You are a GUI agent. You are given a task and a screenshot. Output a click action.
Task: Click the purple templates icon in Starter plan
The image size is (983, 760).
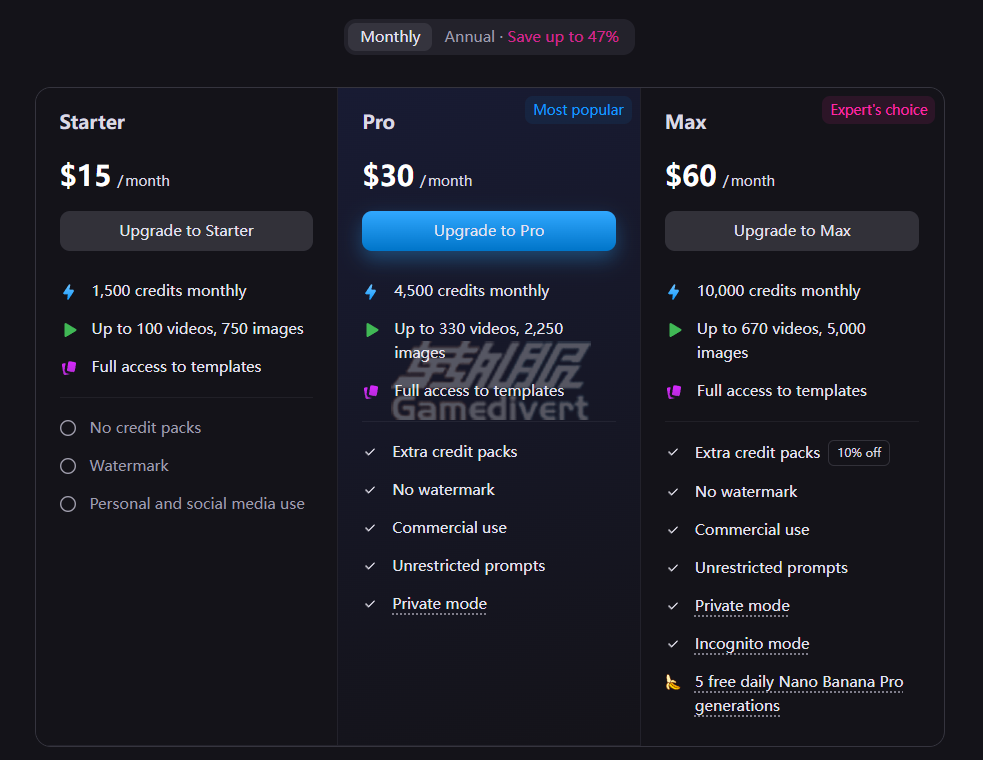point(69,368)
